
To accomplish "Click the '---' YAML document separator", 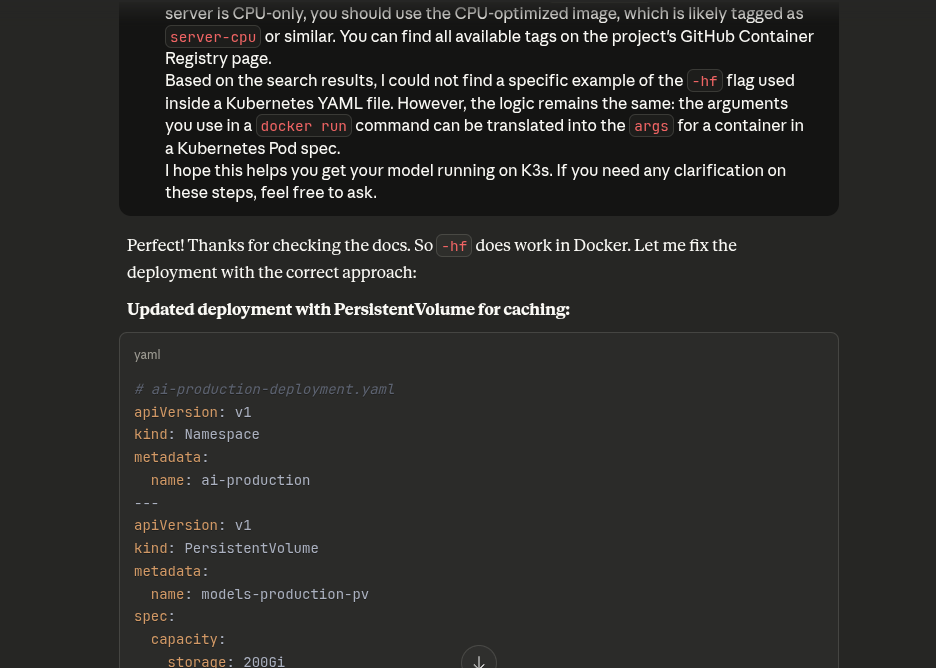I will click(x=147, y=503).
